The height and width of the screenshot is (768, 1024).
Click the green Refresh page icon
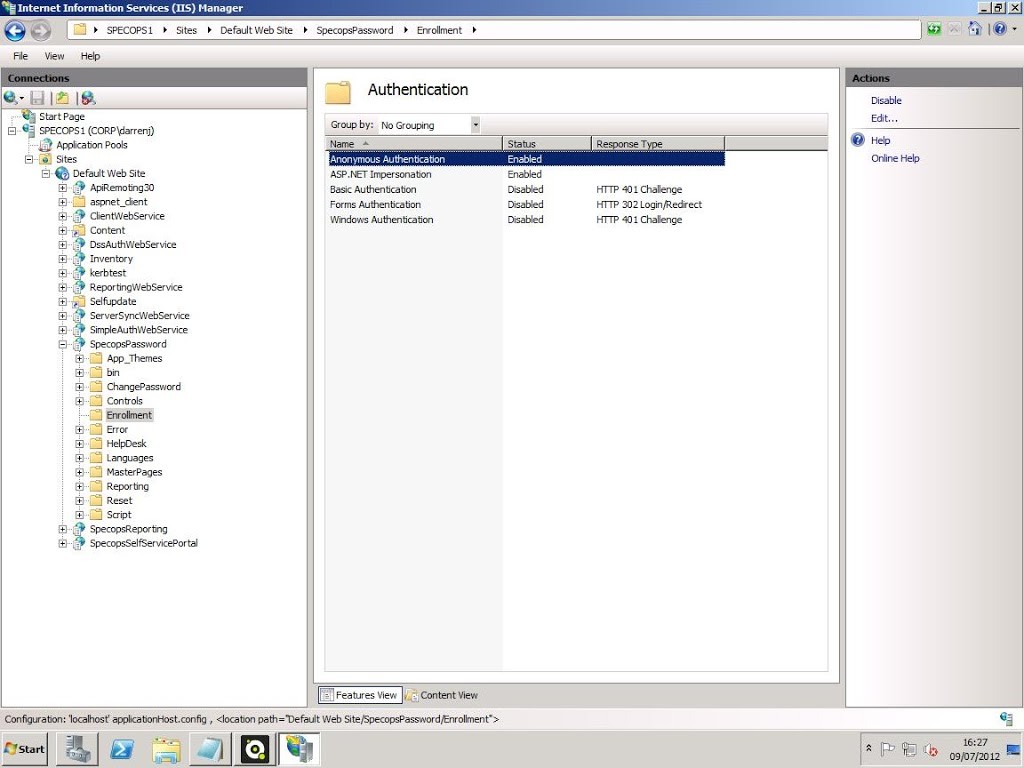[934, 29]
